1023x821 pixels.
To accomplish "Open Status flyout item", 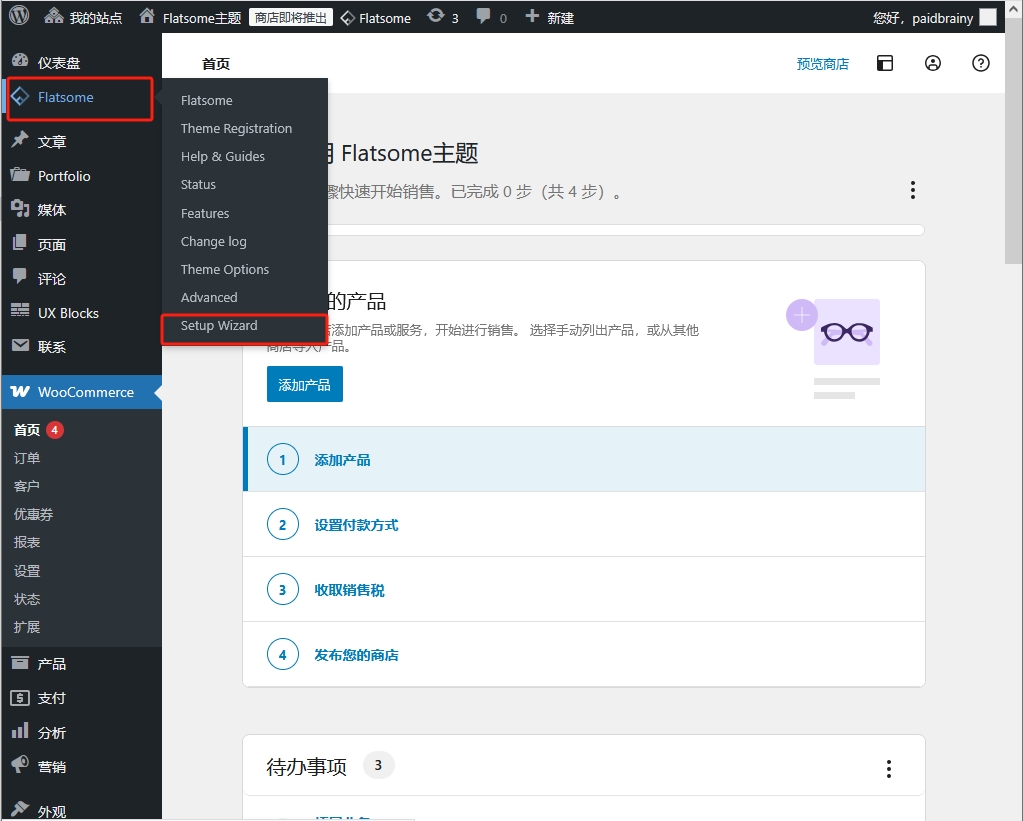I will click(x=198, y=185).
